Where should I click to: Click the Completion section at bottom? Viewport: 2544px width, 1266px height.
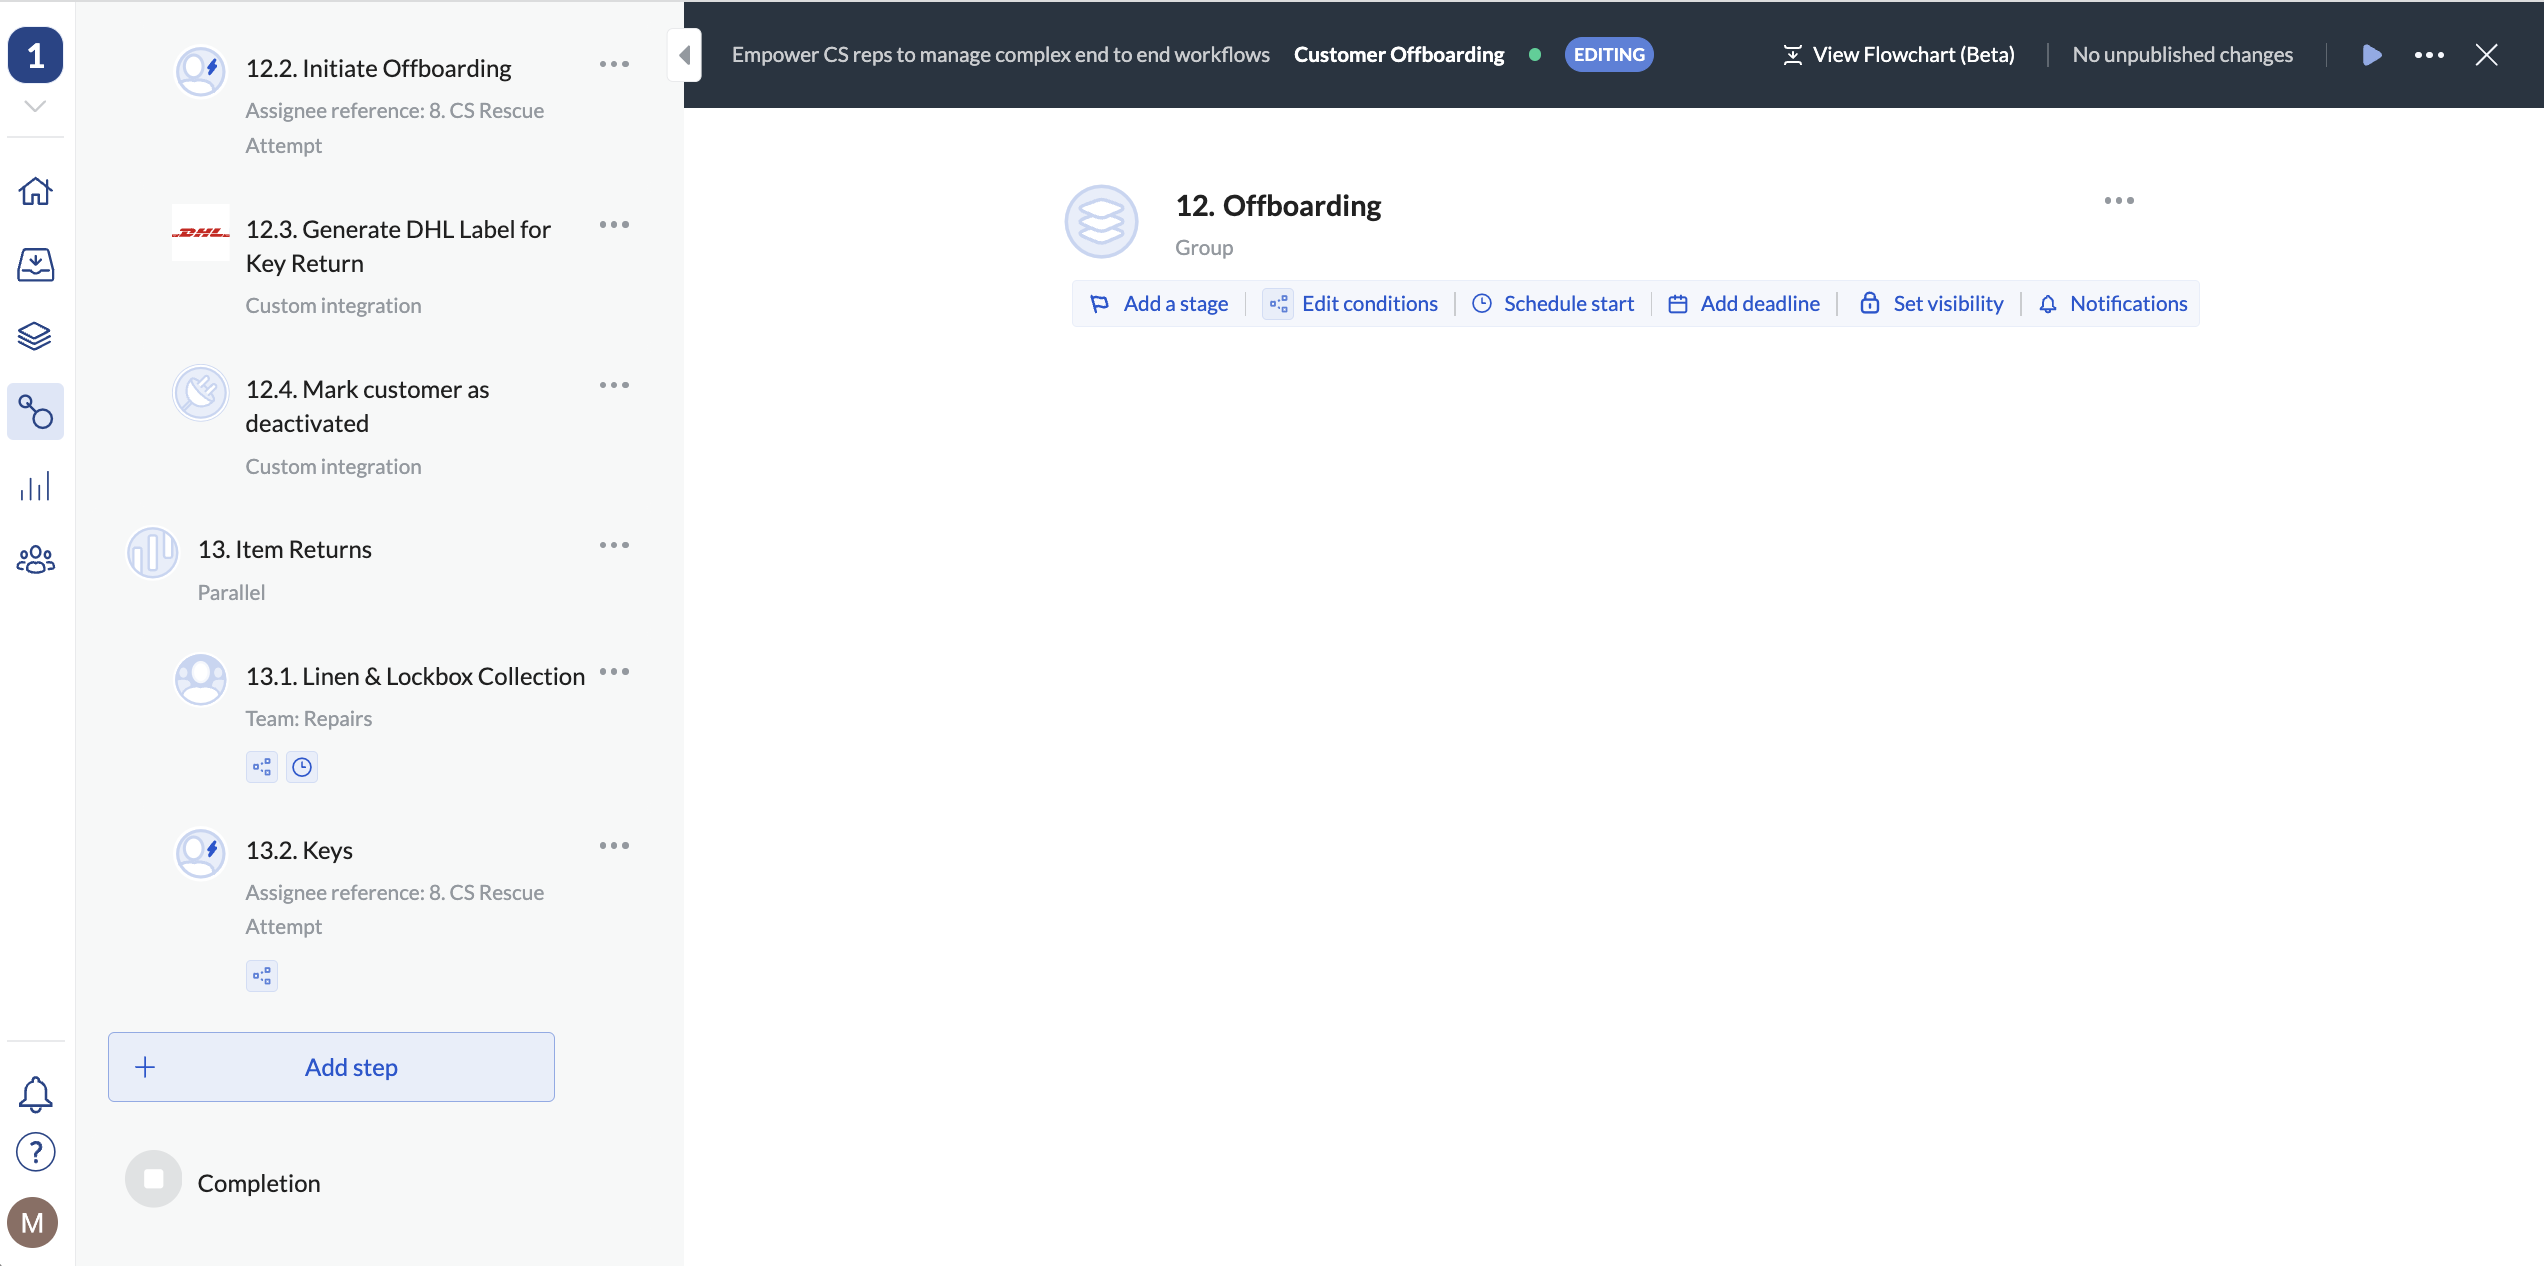260,1182
